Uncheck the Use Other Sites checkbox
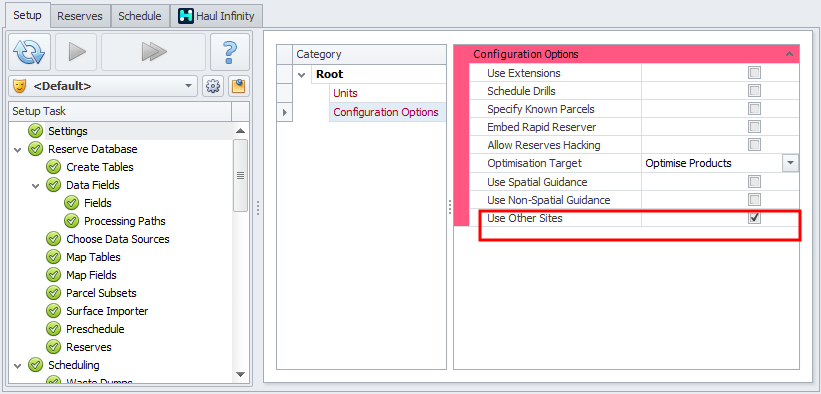This screenshot has width=821, height=394. (x=754, y=218)
